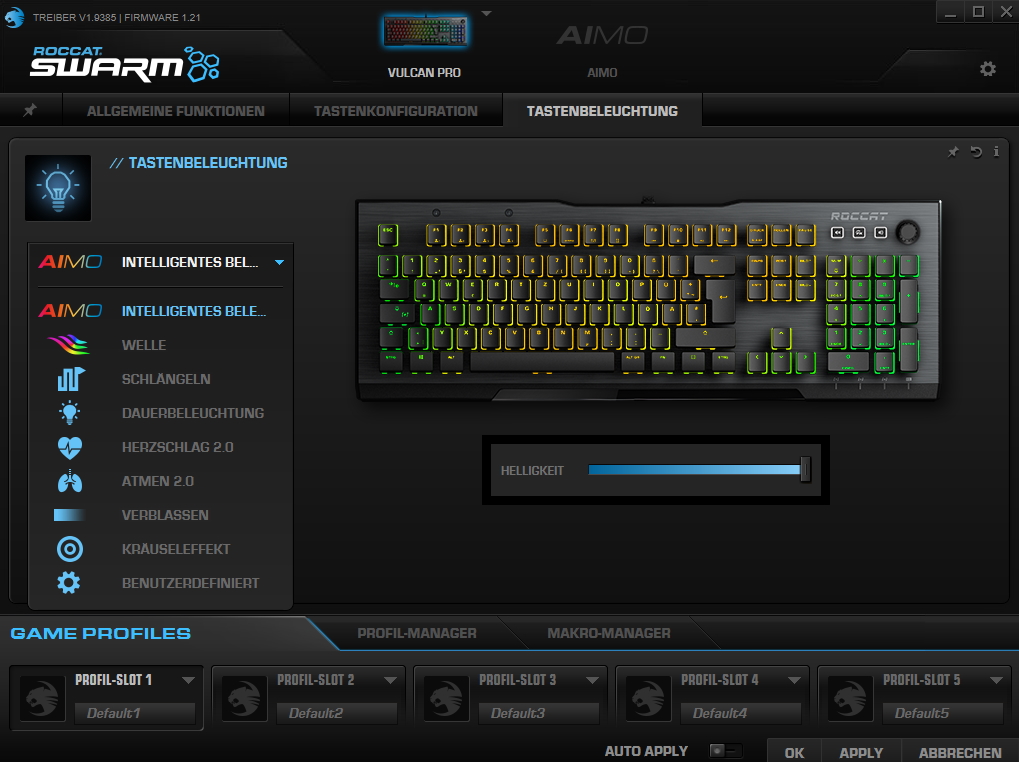Open the Profil-Slot 2 dropdown arrow
The image size is (1019, 762).
point(390,680)
